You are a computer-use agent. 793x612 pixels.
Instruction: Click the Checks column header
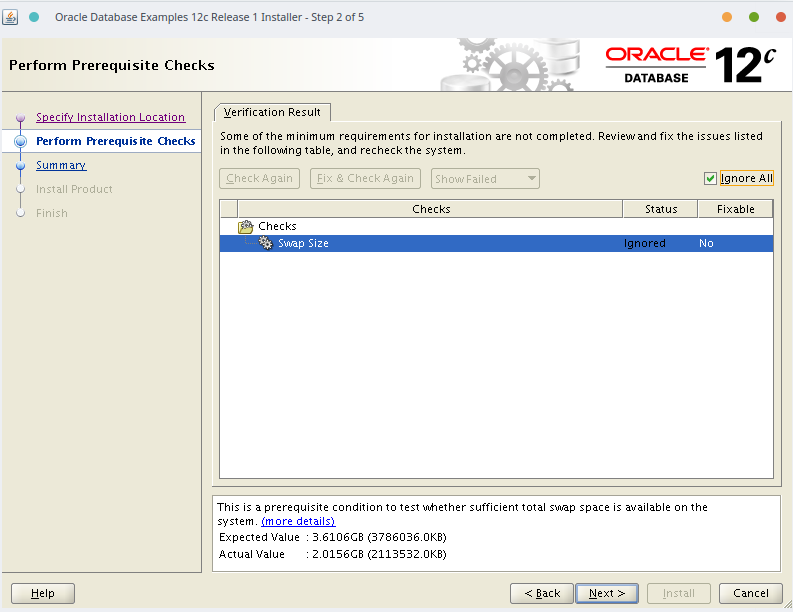coord(430,209)
